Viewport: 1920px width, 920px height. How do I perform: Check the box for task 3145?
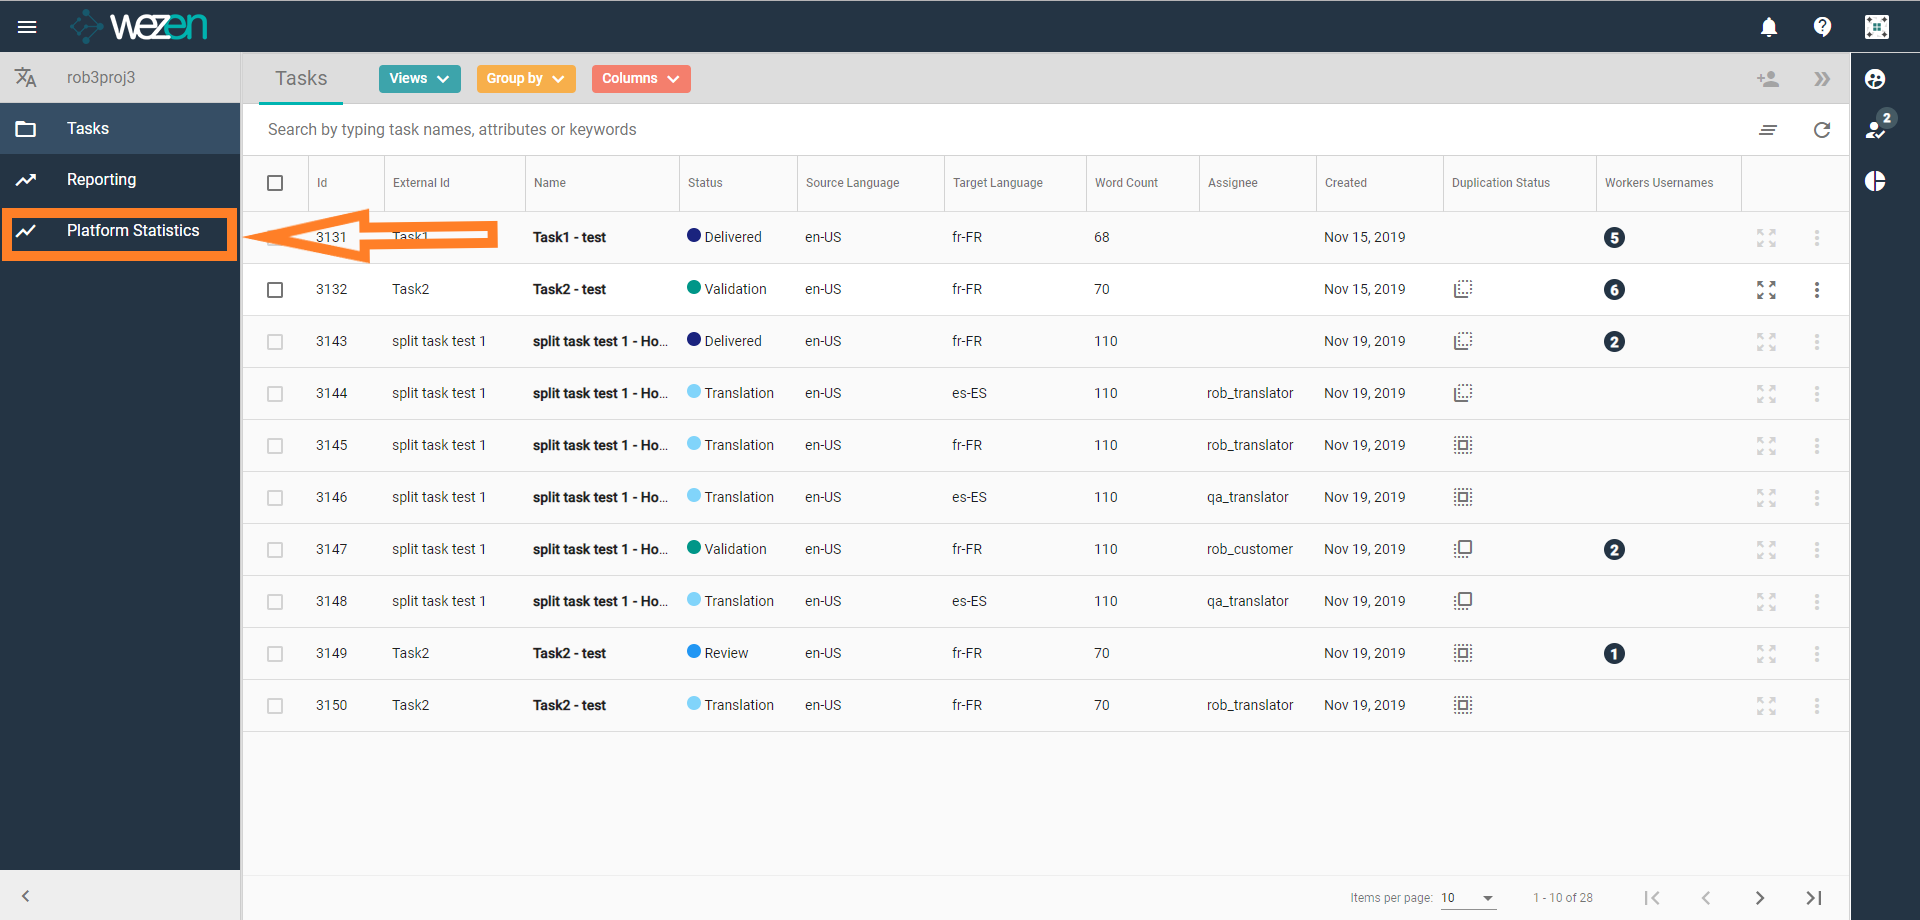tap(275, 446)
